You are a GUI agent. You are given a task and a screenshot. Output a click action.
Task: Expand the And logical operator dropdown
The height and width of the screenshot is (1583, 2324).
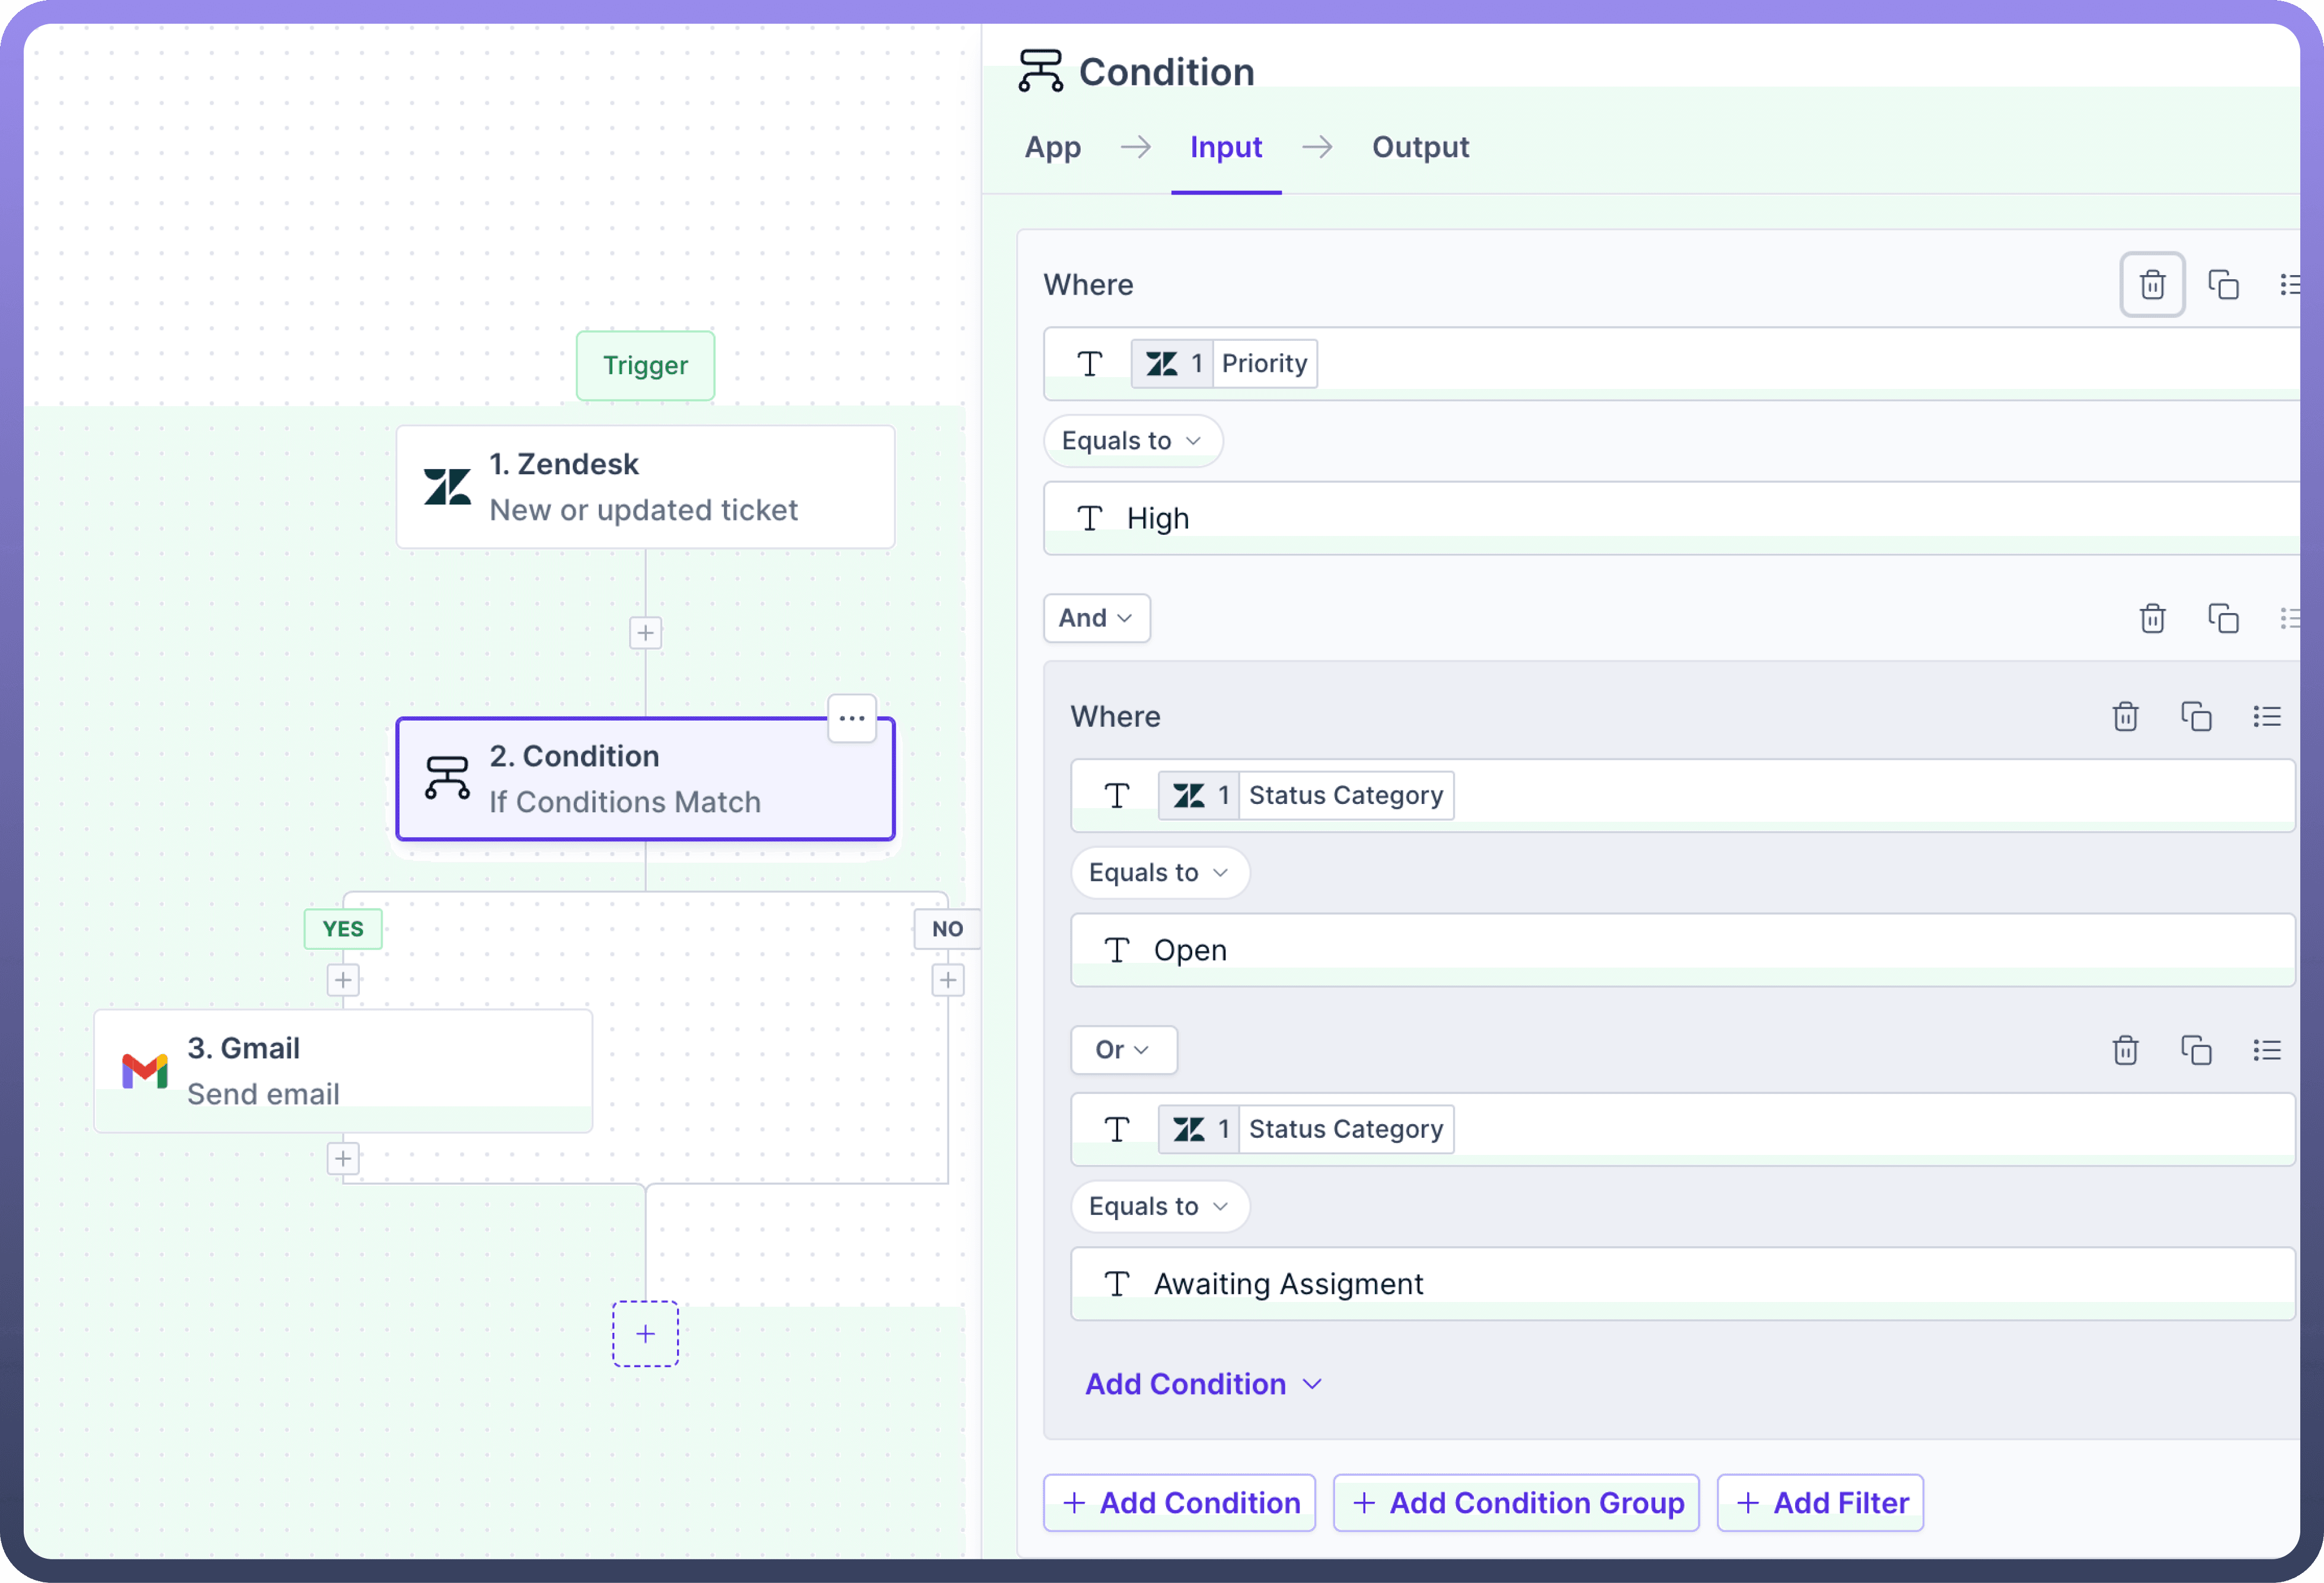(1096, 618)
